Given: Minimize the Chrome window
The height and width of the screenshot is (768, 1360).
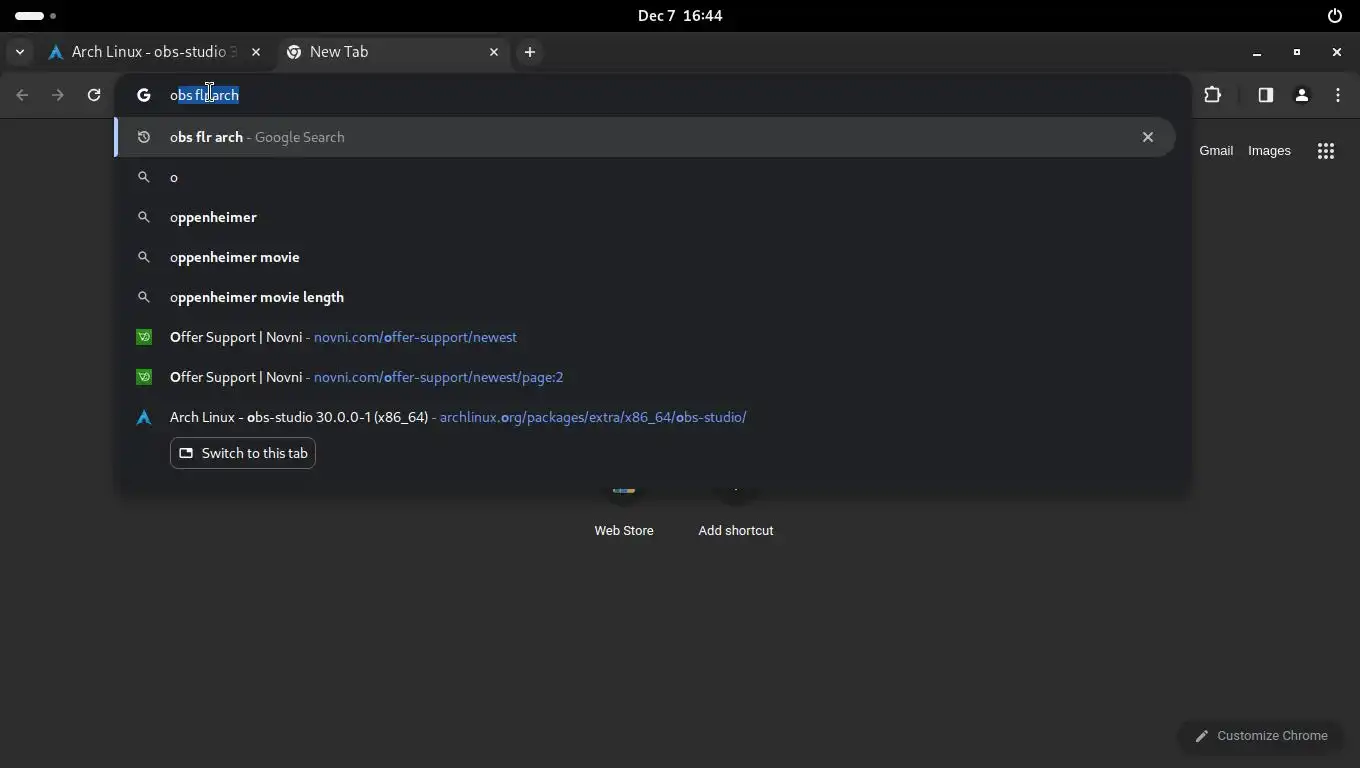Looking at the screenshot, I should (1257, 52).
